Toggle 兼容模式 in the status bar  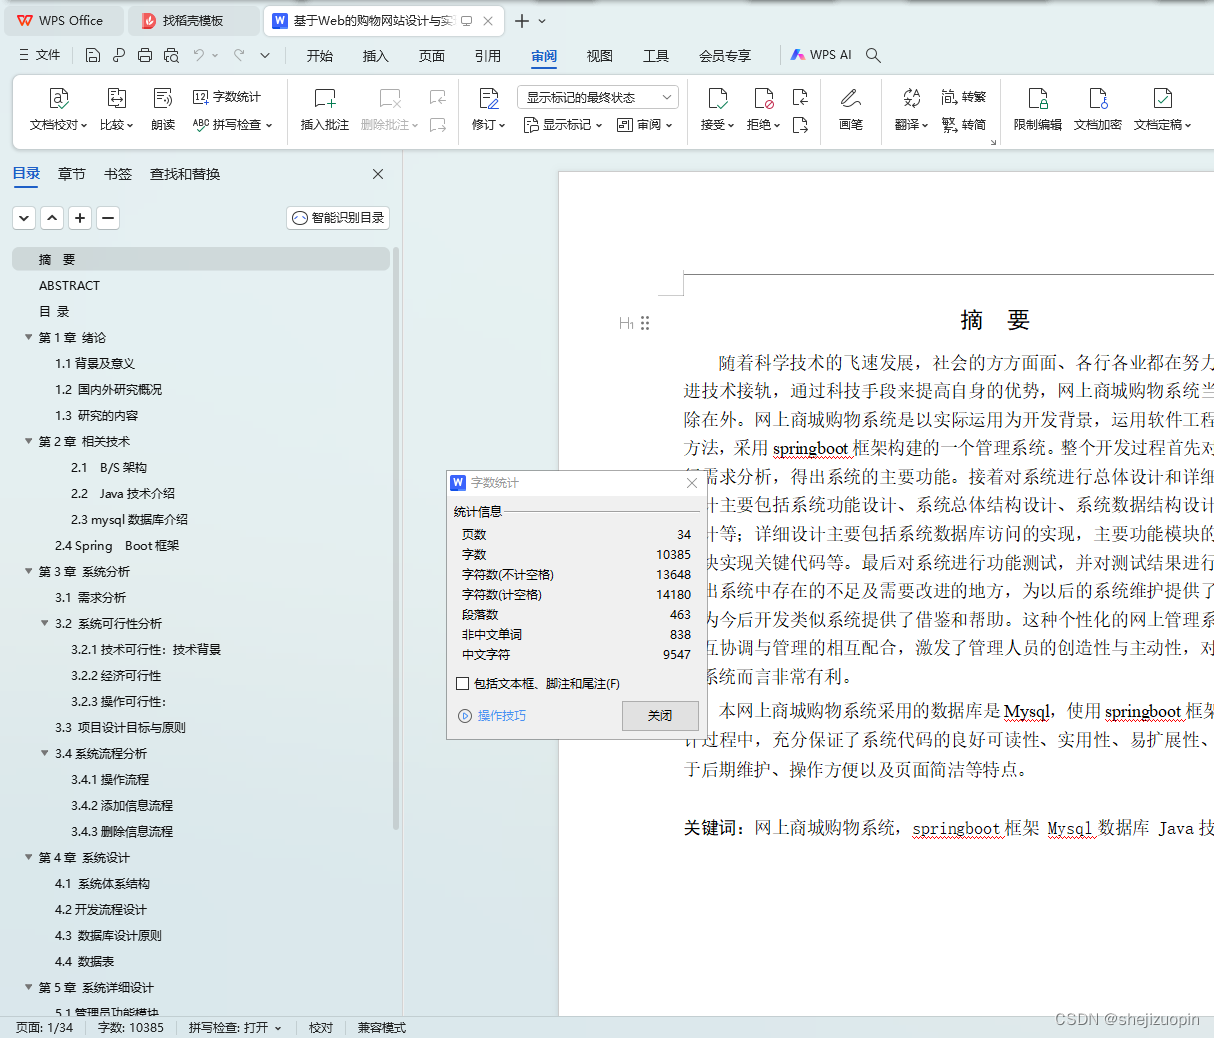click(381, 1027)
